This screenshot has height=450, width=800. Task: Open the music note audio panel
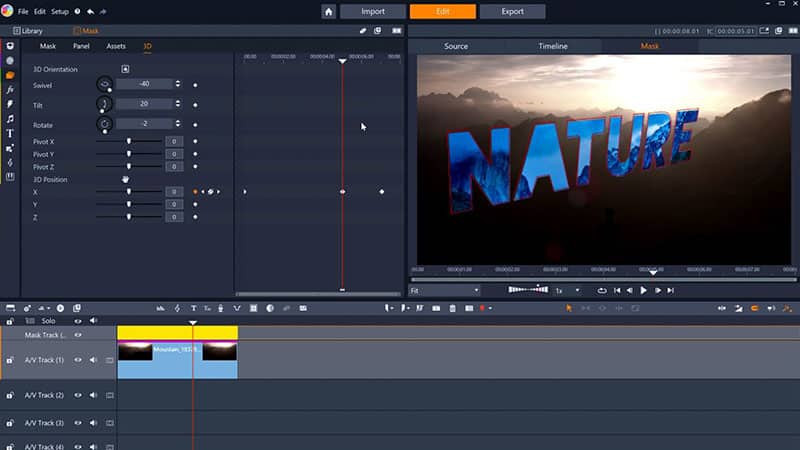click(10, 118)
